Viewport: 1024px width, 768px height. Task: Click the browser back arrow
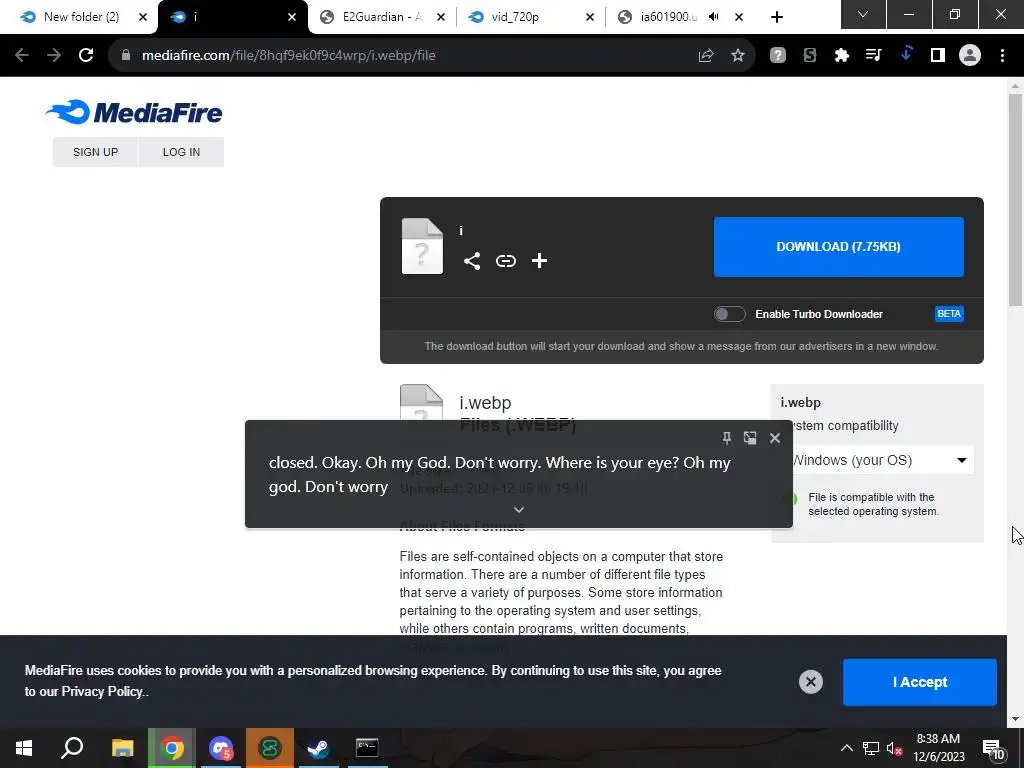22,56
